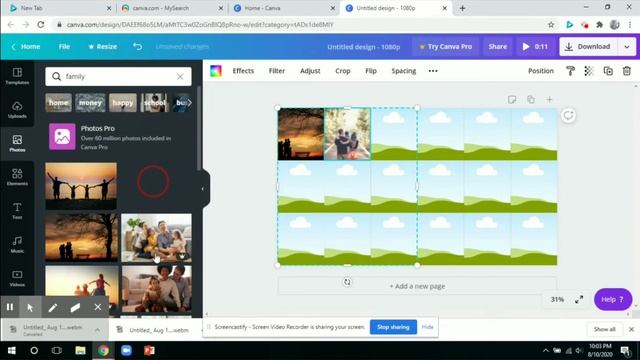The image size is (640, 360).
Task: Clear the family search text
Action: click(180, 76)
